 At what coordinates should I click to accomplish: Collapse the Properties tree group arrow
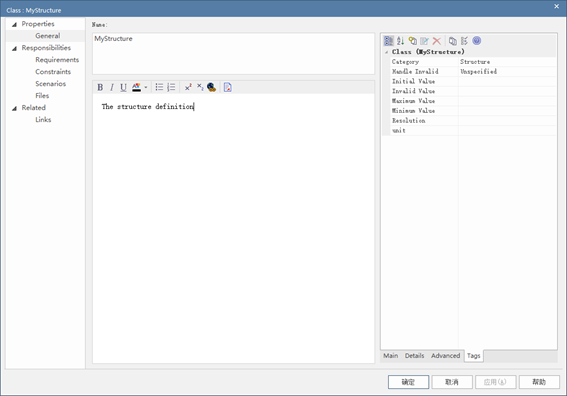[14, 24]
